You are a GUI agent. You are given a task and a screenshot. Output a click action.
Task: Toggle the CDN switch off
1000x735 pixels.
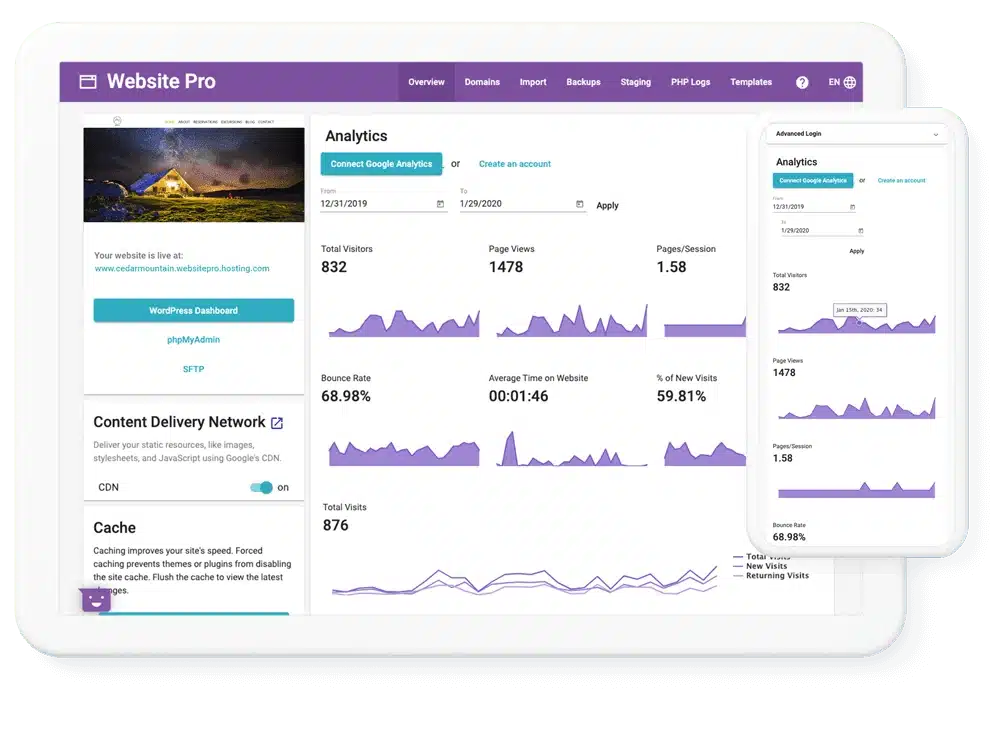tap(261, 488)
